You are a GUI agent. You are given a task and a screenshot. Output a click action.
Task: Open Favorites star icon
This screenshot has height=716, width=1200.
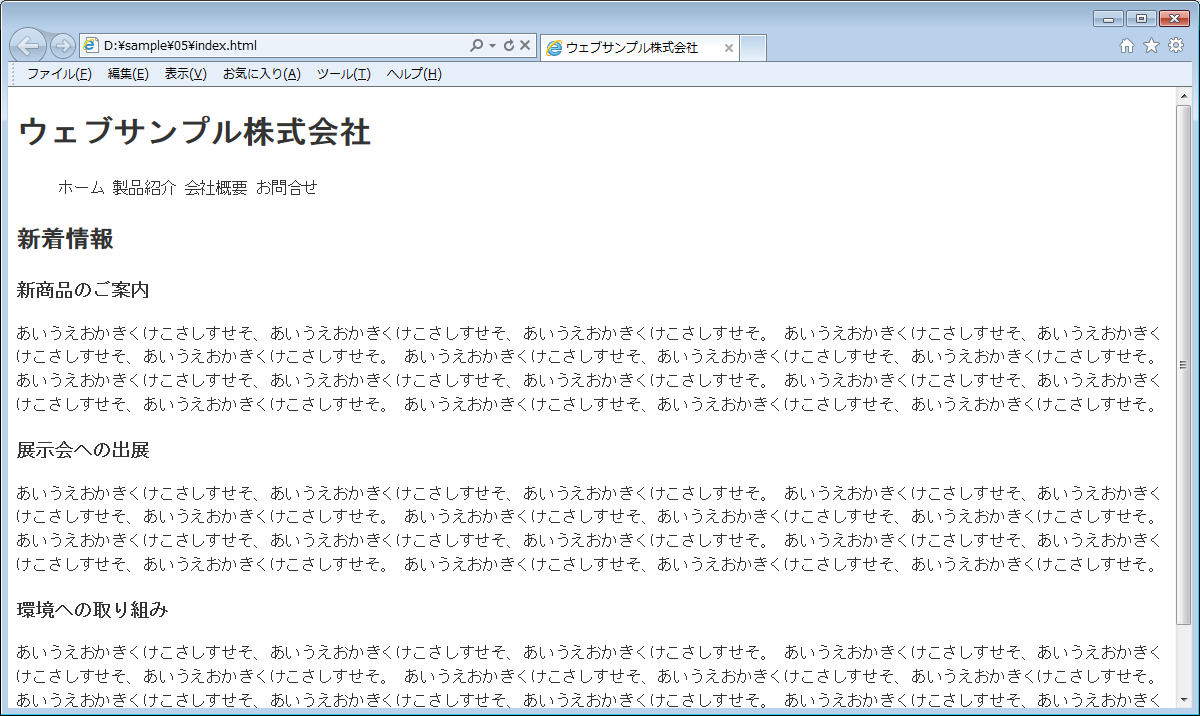coord(1151,45)
